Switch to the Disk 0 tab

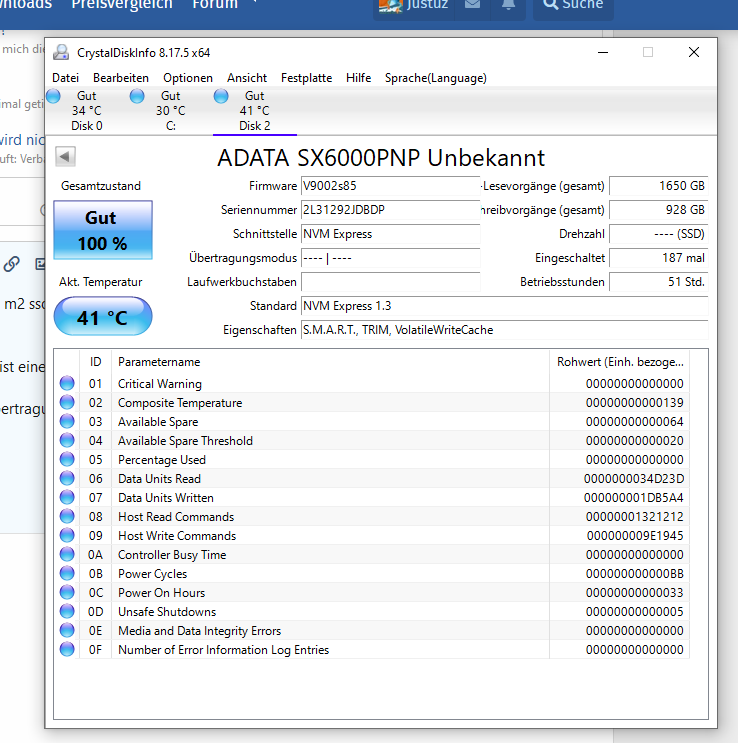pos(87,111)
